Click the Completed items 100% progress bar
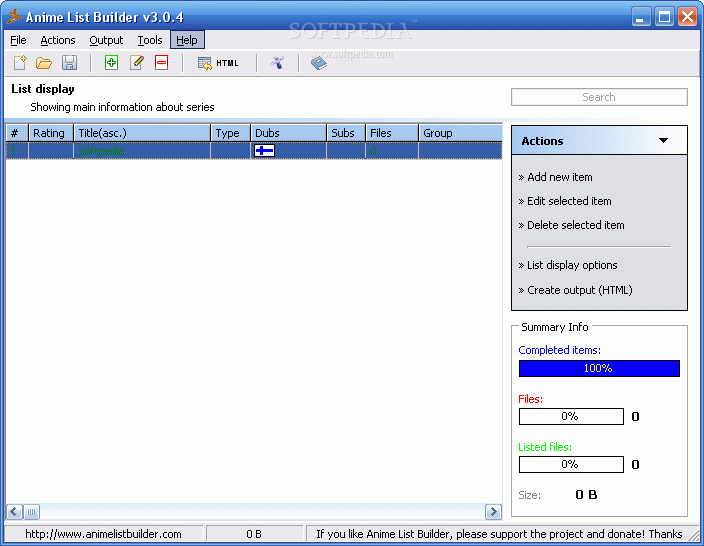Screen dimensions: 704x546 [x=599, y=368]
